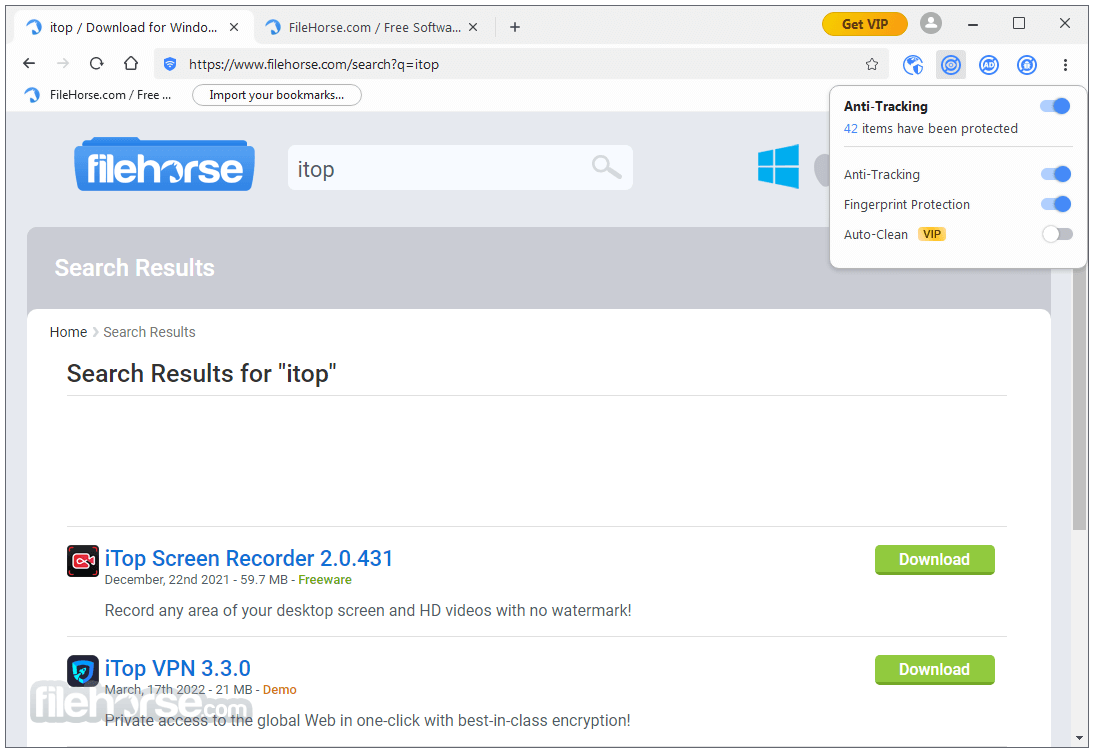
Task: Click the VIP badge beside Auto-Clean
Action: click(931, 234)
